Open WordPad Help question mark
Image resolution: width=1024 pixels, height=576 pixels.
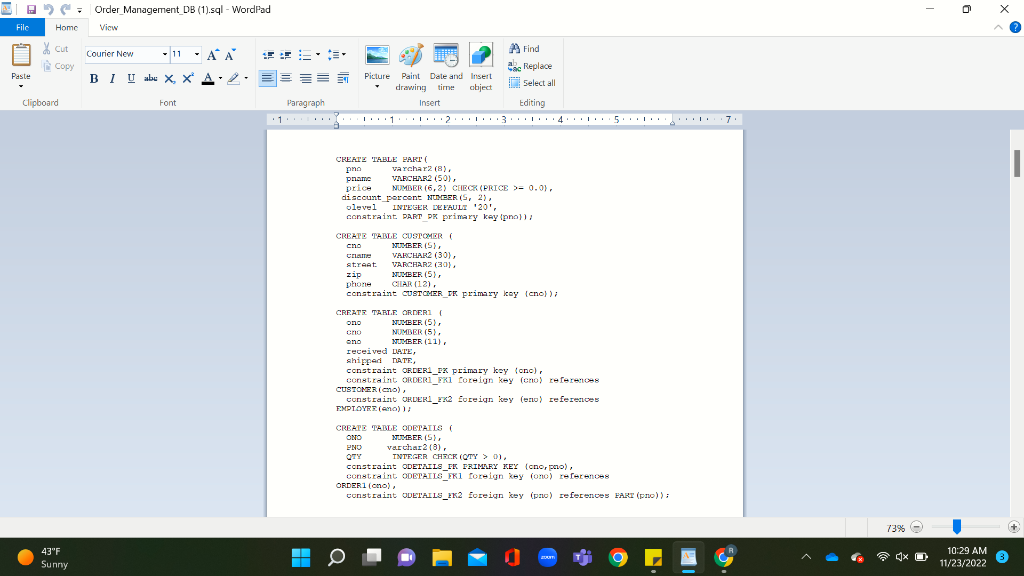pyautogui.click(x=1015, y=27)
